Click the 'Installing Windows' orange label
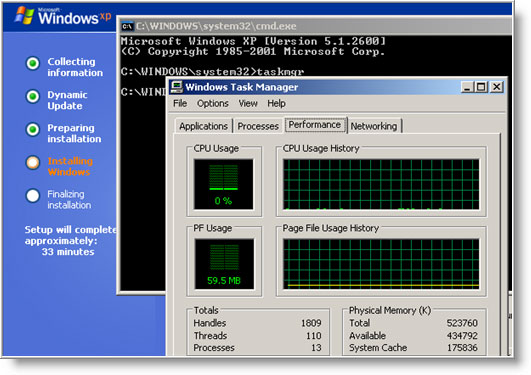Image resolution: width=531 pixels, height=375 pixels. tap(70, 166)
